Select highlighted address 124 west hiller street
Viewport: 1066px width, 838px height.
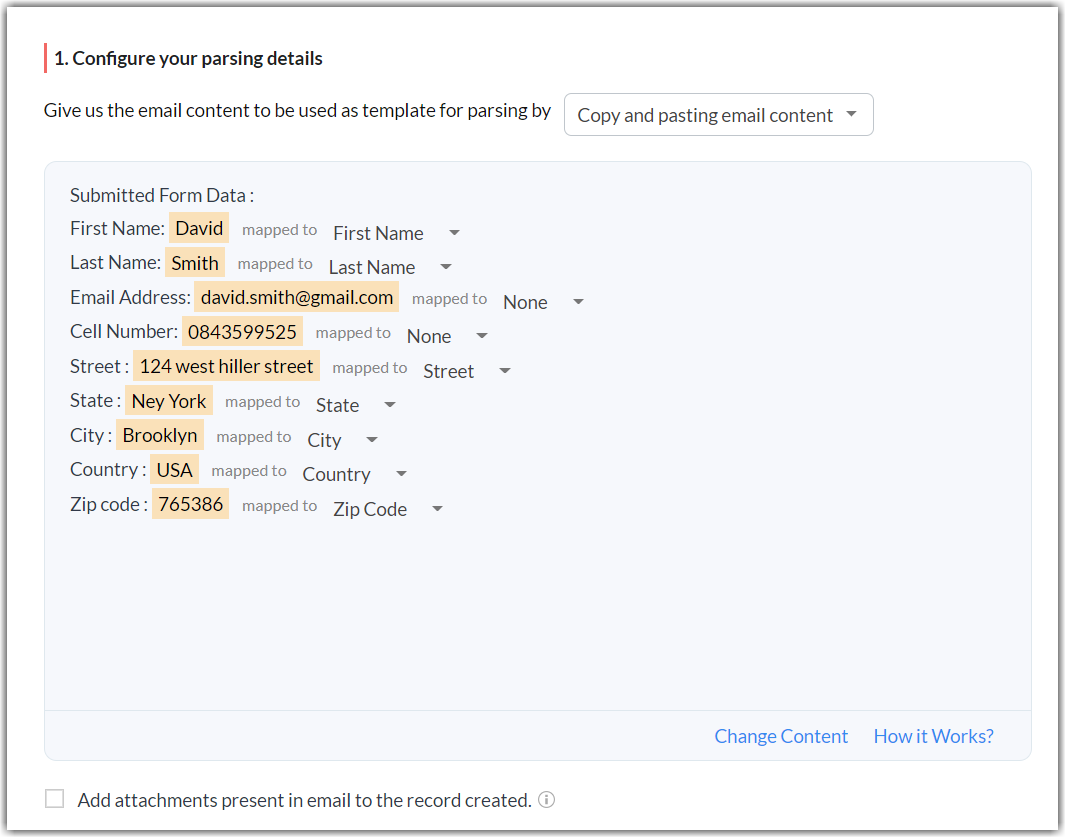tap(226, 366)
